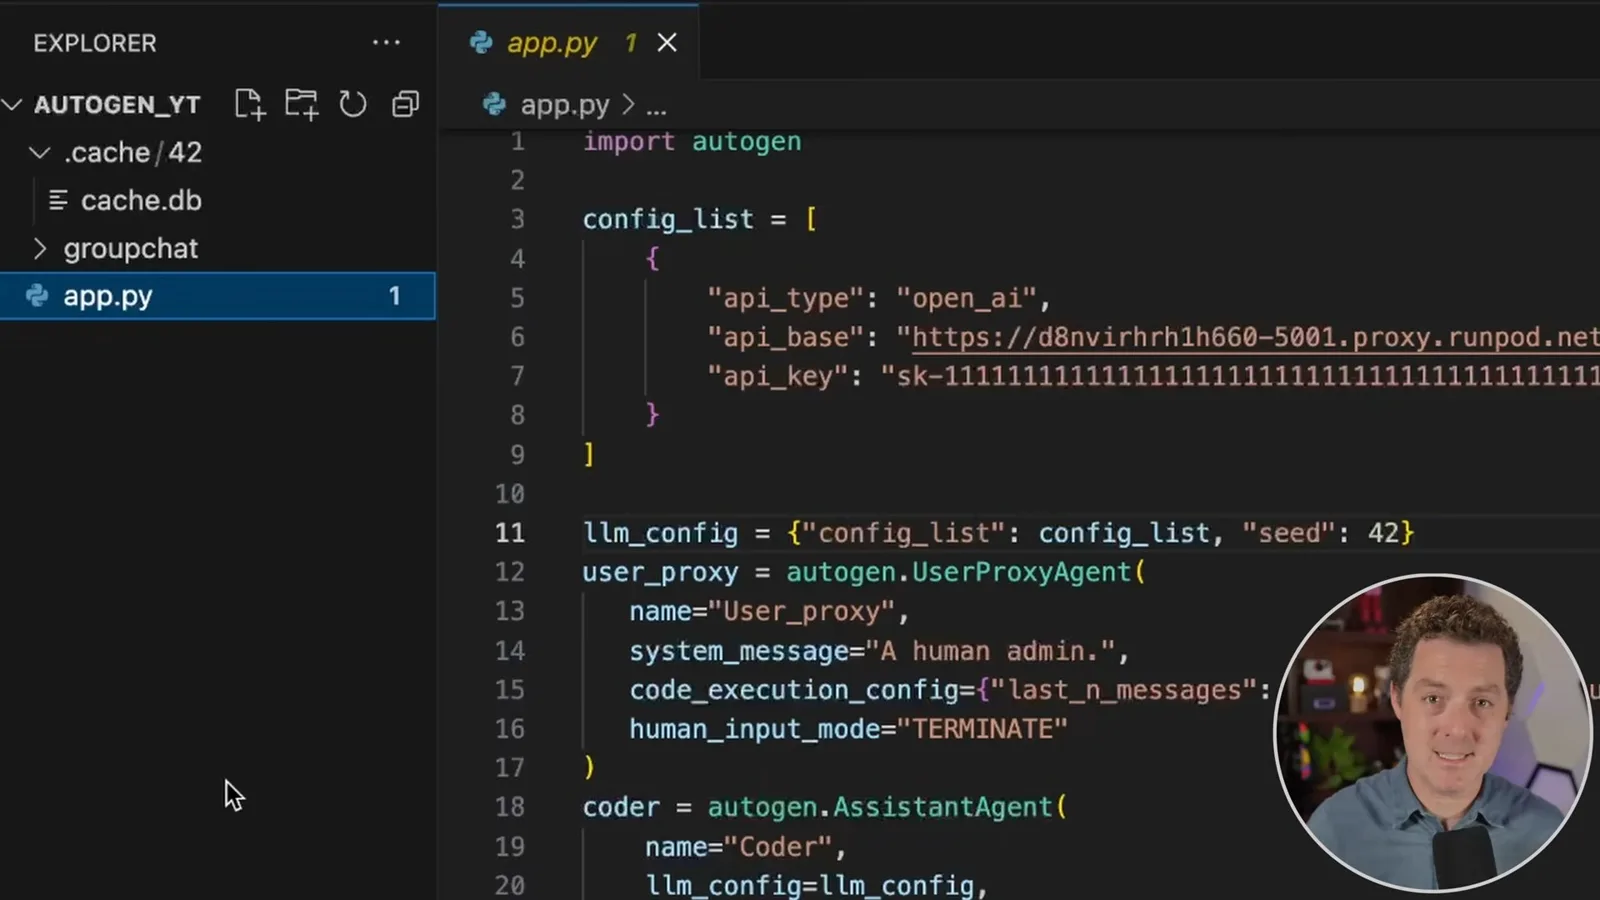Click the New File icon in Explorer

249,104
